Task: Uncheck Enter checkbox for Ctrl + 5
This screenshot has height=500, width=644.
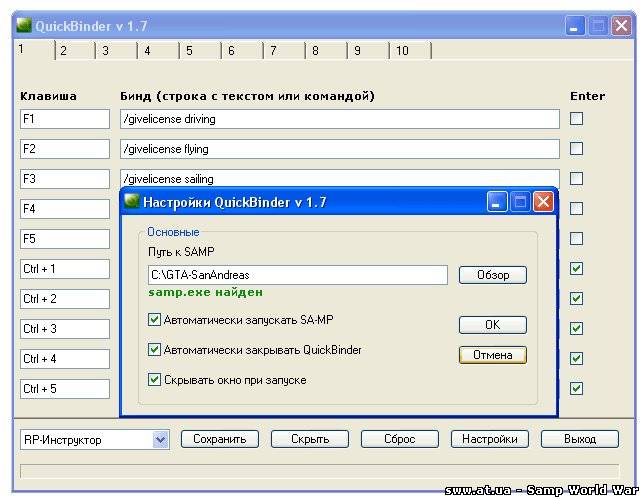Action: pos(576,388)
